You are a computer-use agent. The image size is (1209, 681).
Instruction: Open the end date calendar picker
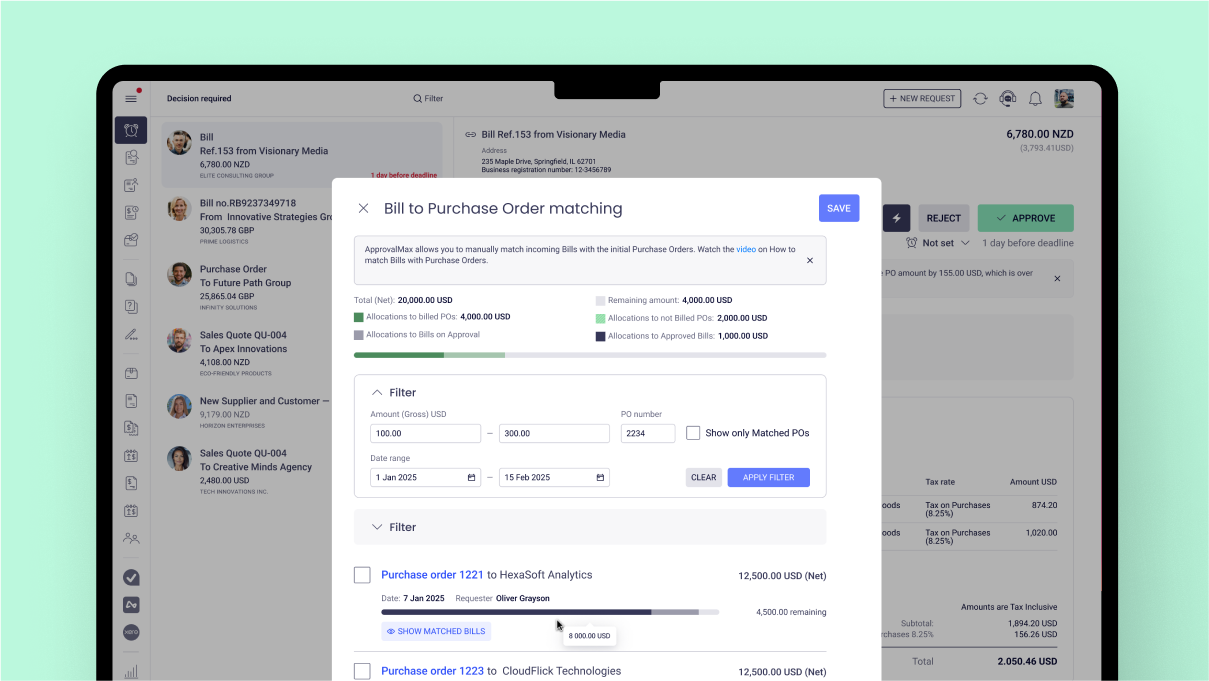click(600, 477)
